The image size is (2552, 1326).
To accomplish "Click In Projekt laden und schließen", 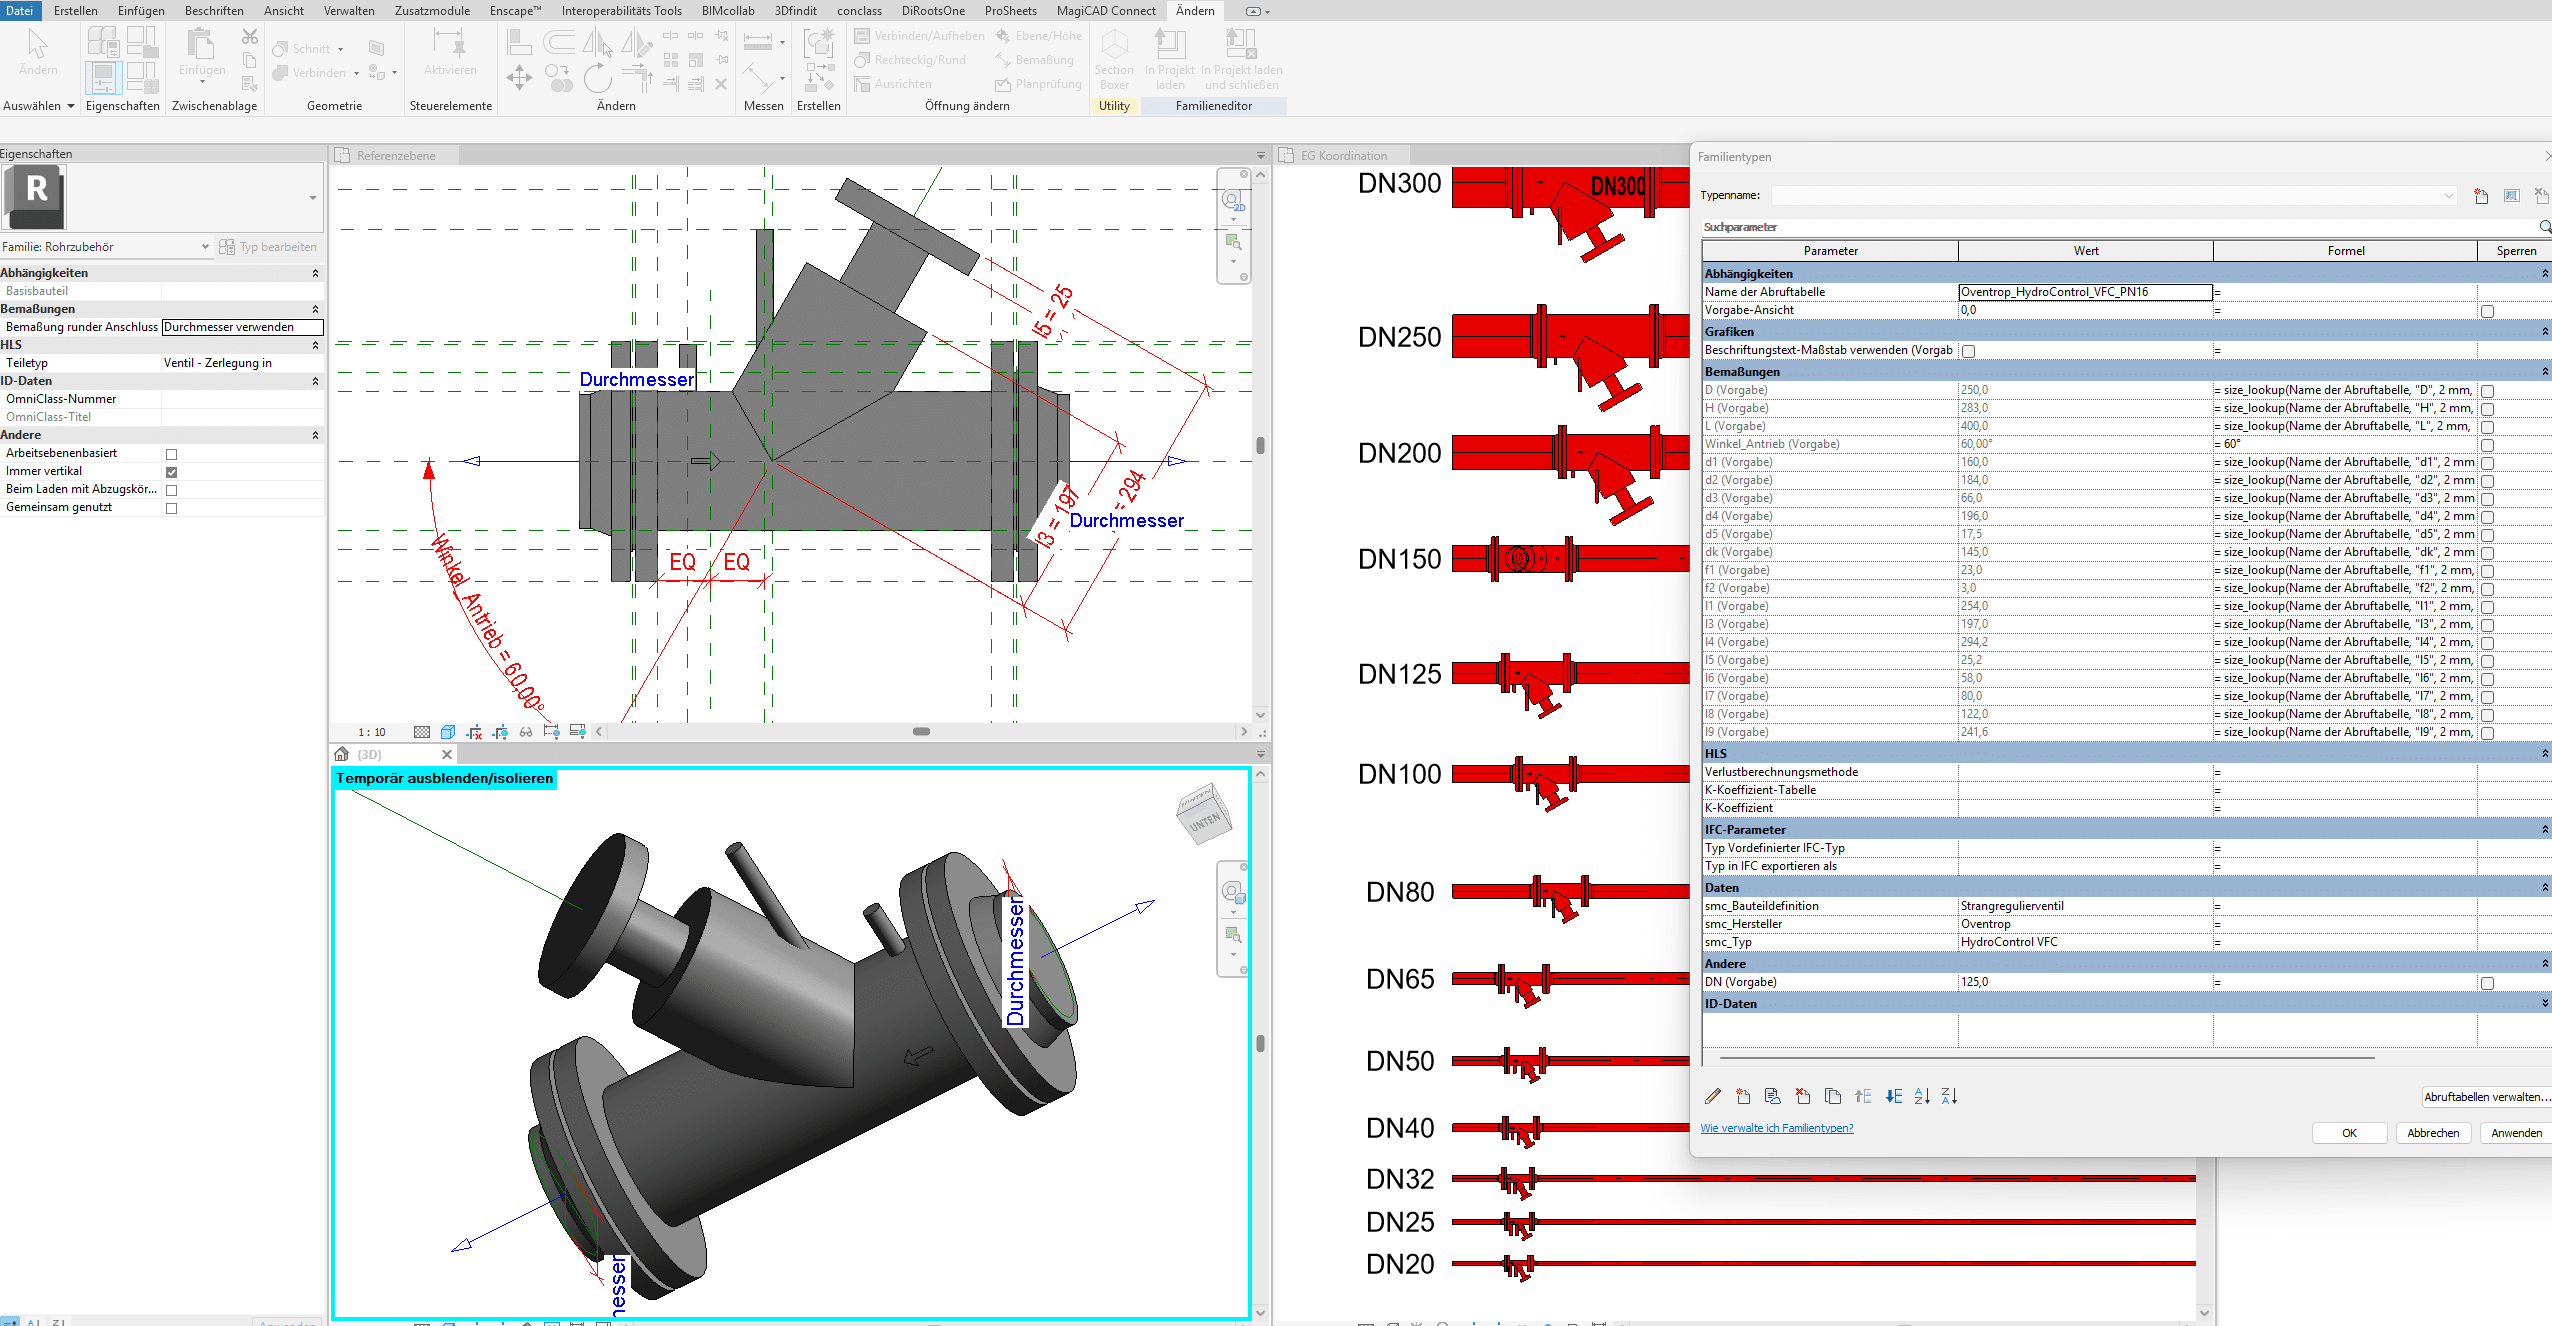I will 1241,59.
